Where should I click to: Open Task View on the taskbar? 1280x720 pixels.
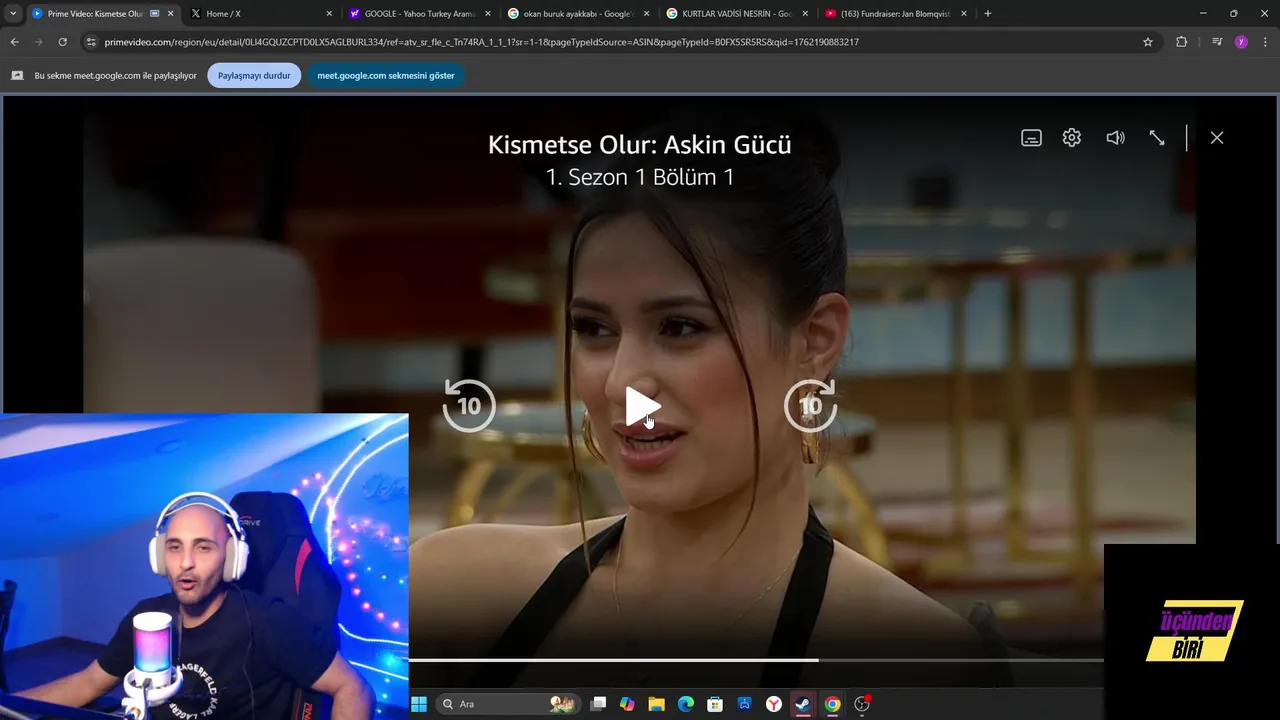(x=598, y=704)
